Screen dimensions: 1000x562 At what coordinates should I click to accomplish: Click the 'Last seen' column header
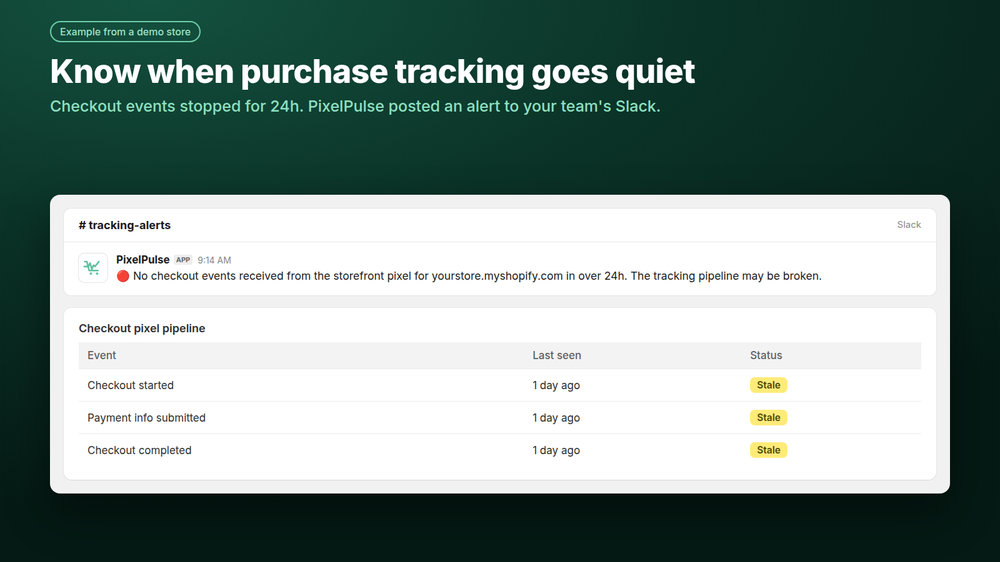point(557,355)
